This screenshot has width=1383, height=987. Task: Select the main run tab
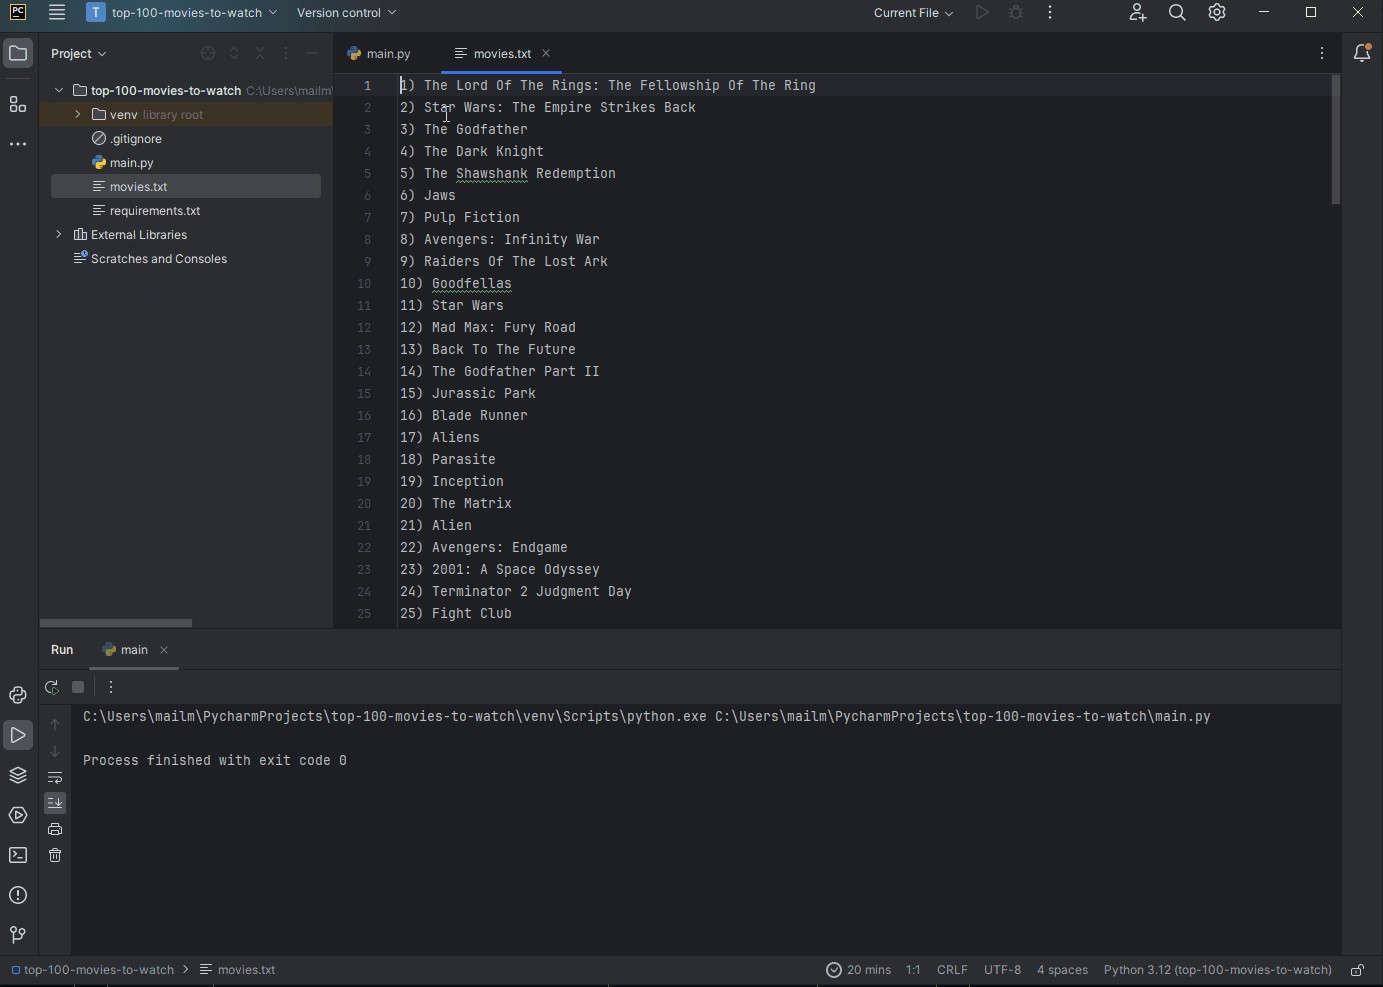click(126, 651)
